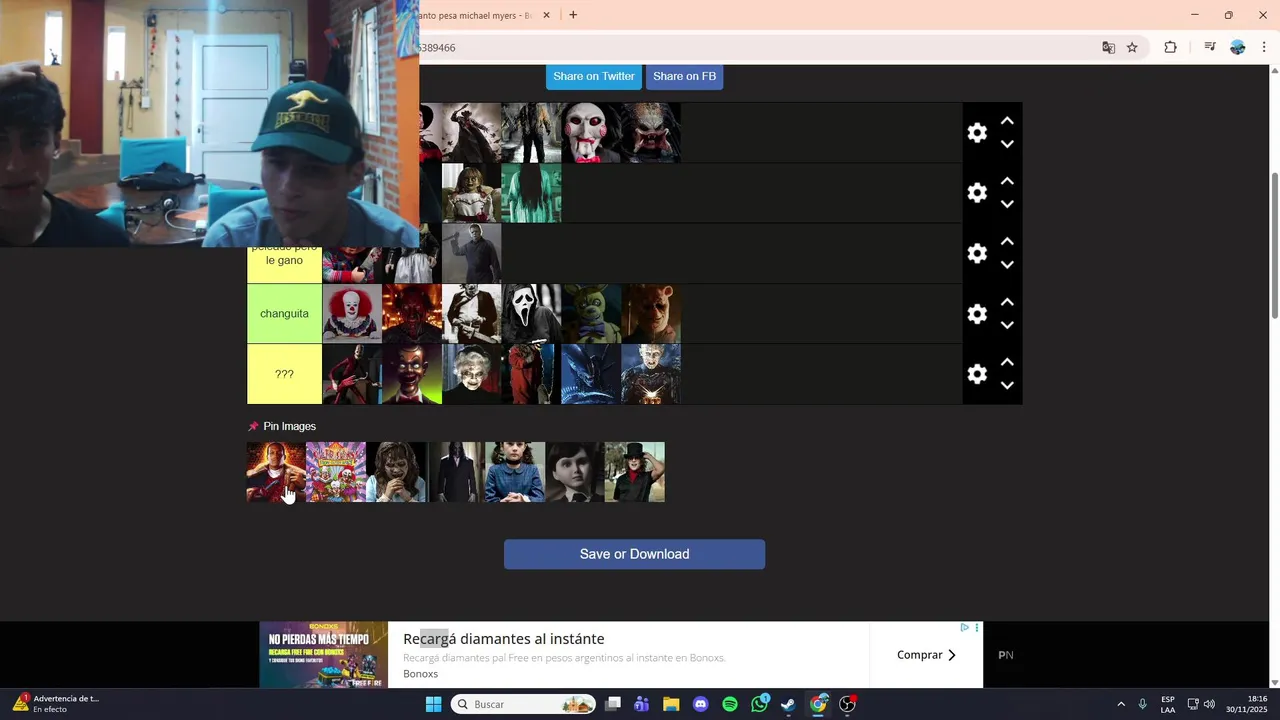The height and width of the screenshot is (720, 1280).
Task: Click the Pin Images heading
Action: pyautogui.click(x=289, y=426)
